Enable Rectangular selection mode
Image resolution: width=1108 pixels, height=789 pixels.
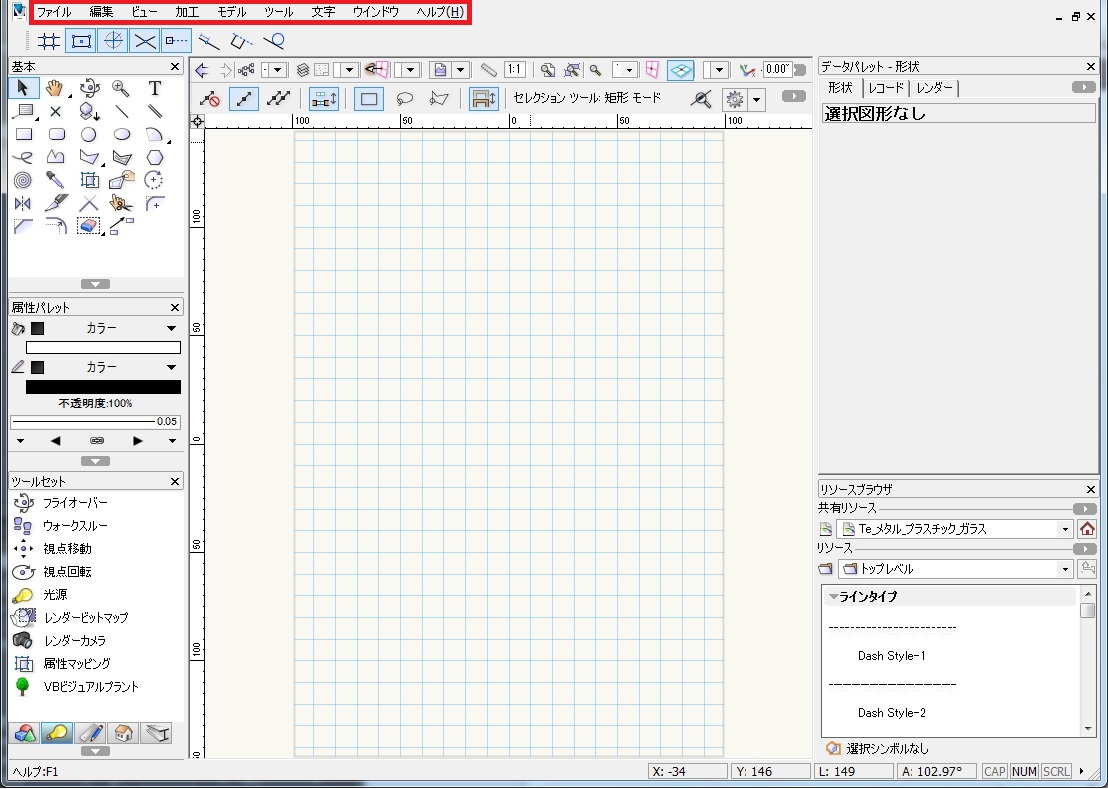(x=369, y=99)
